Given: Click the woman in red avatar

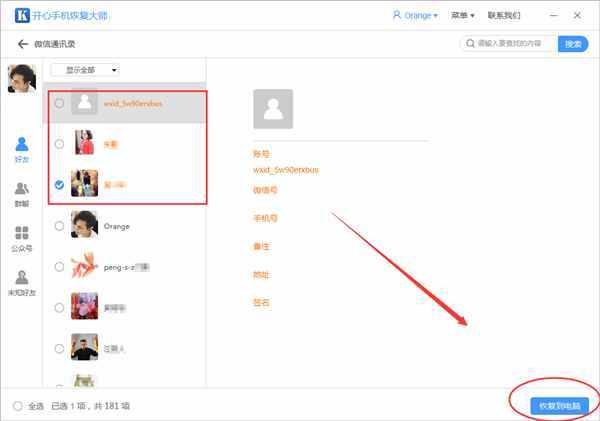Looking at the screenshot, I should tap(85, 142).
